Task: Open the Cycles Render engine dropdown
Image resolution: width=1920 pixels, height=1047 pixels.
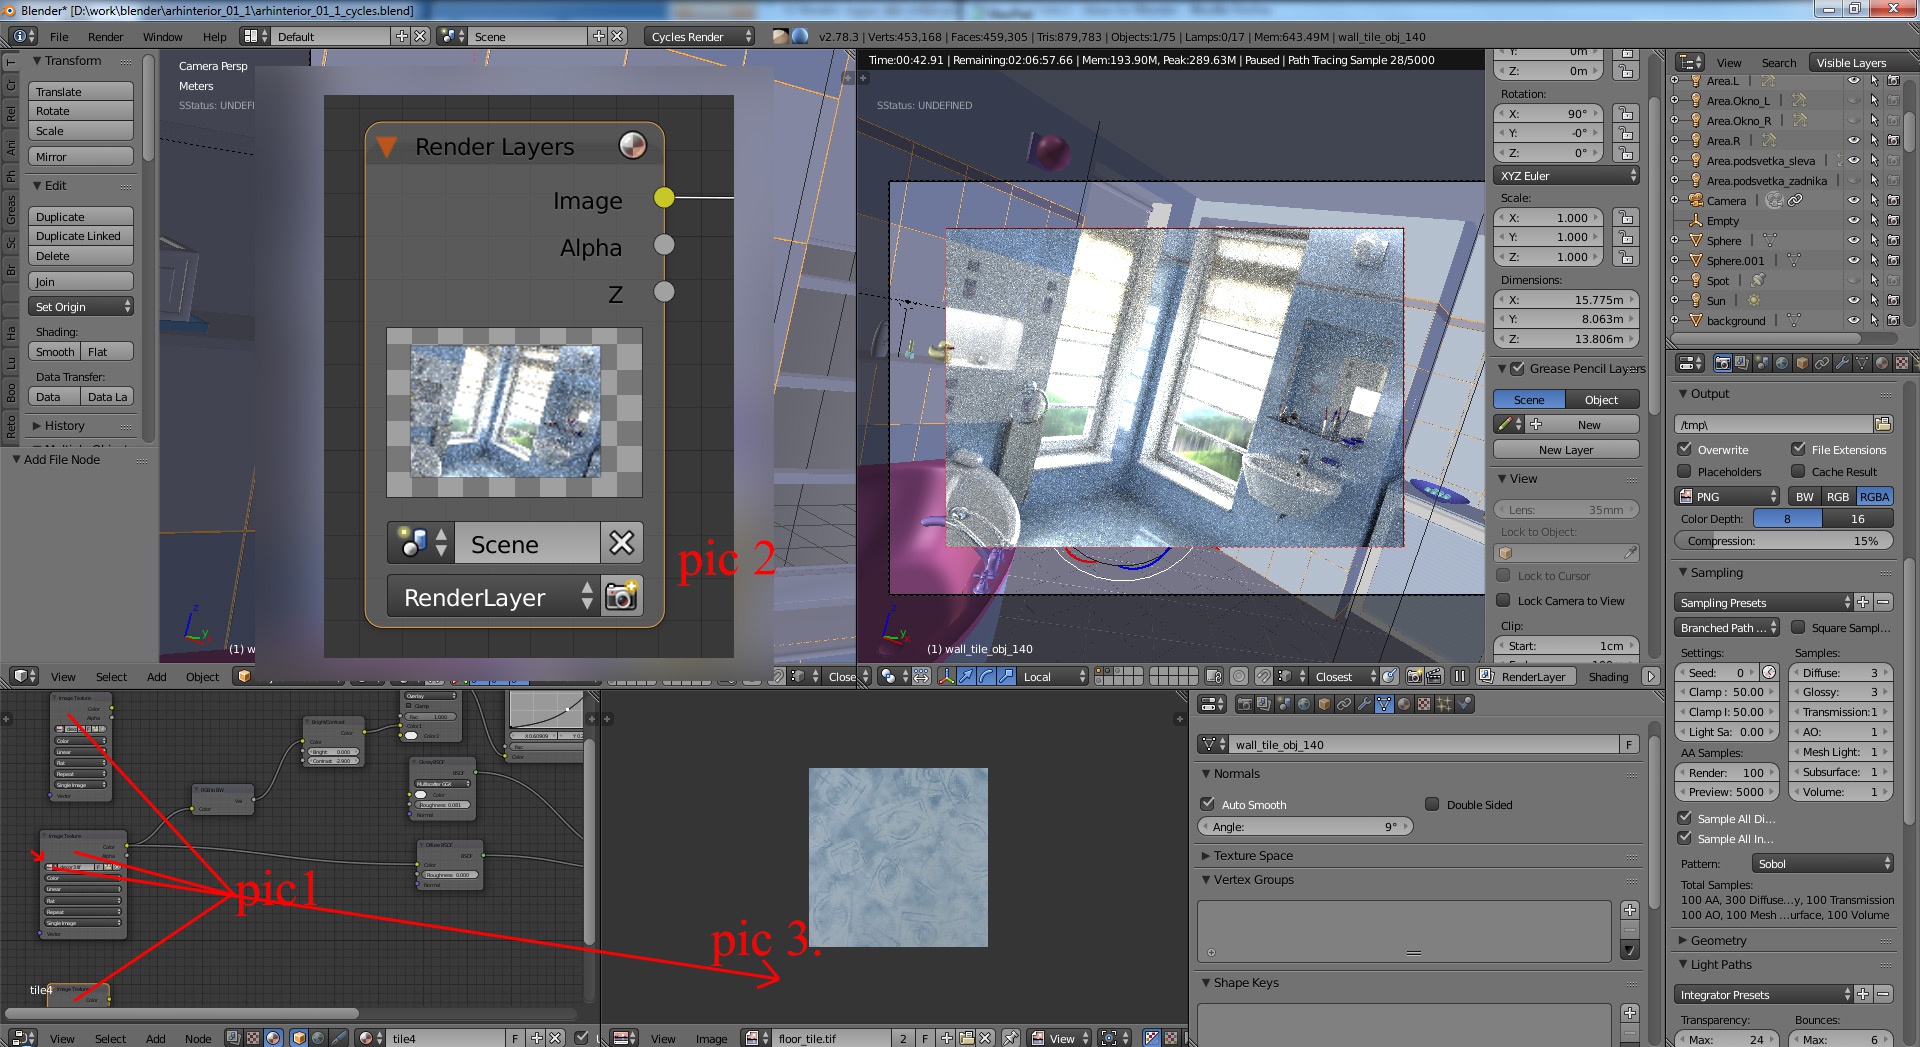Action: pos(699,36)
